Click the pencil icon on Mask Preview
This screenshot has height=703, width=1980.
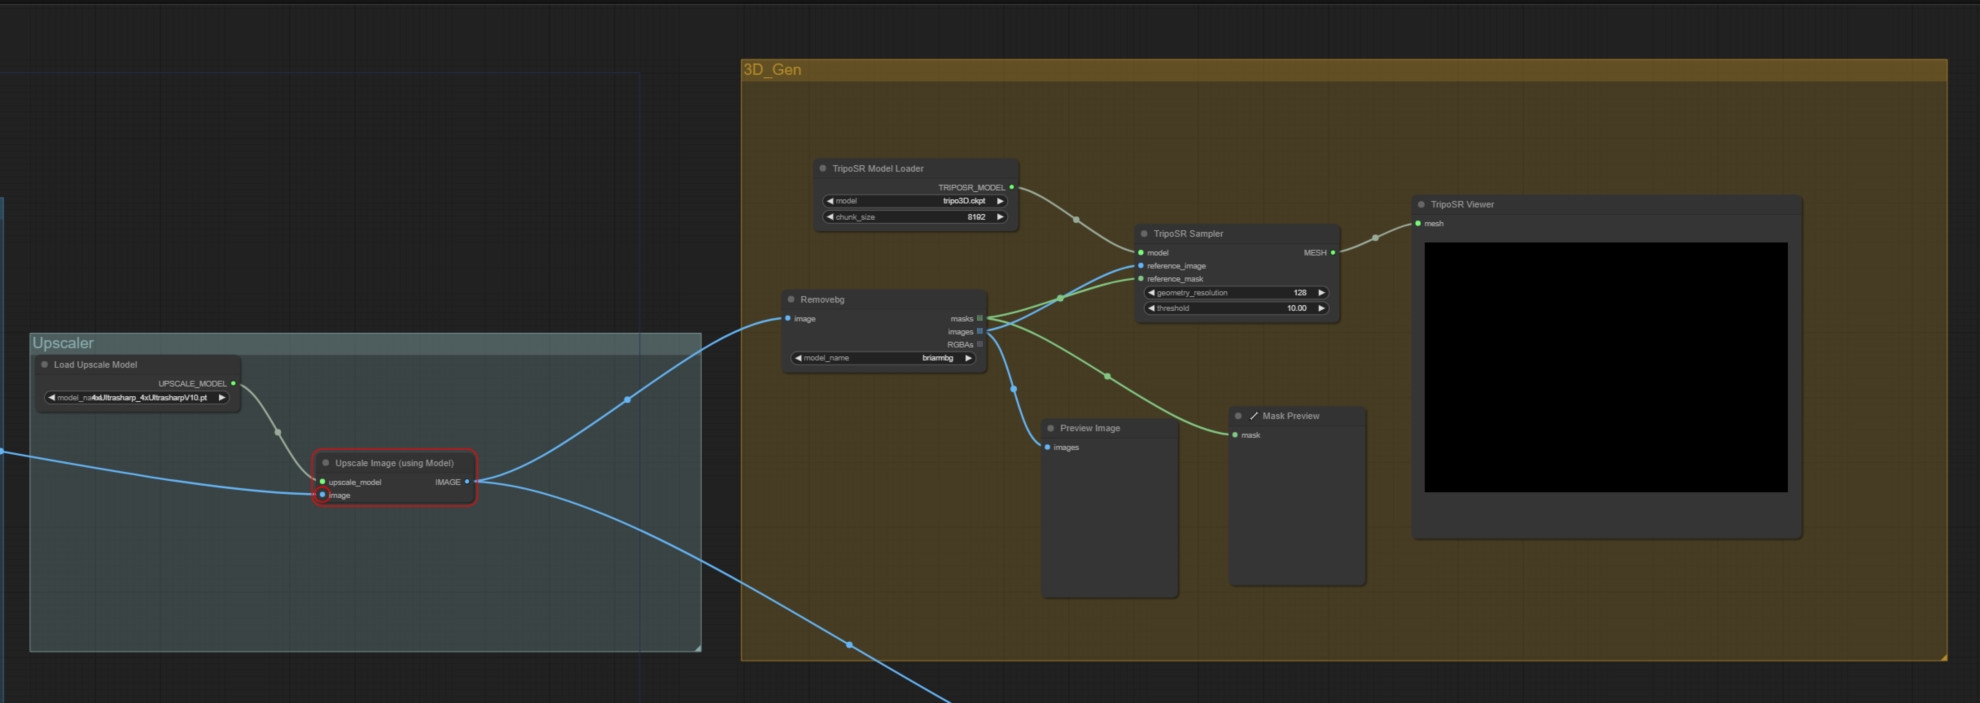point(1254,416)
